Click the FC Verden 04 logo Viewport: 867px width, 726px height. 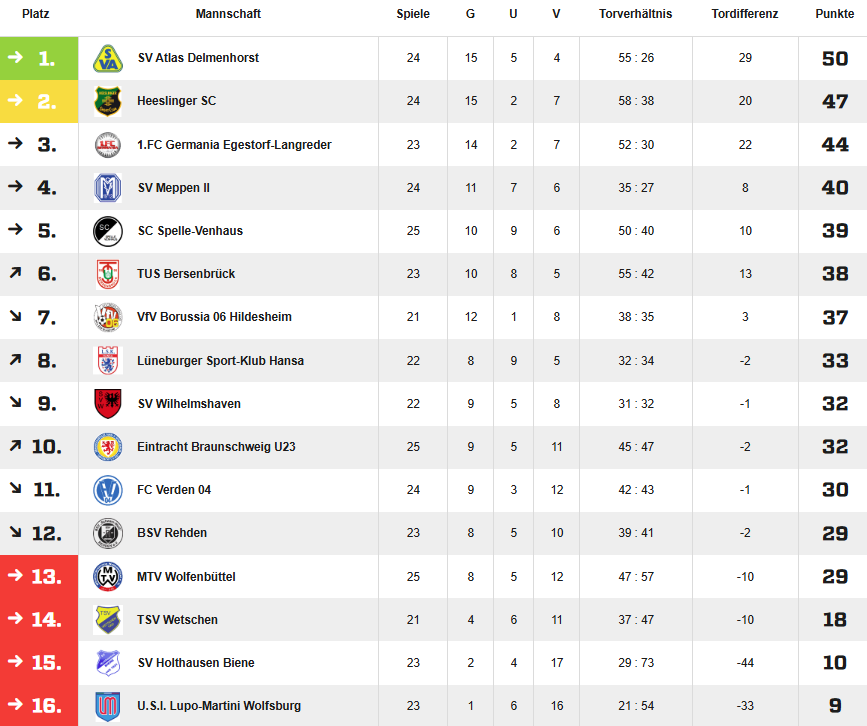click(107, 490)
